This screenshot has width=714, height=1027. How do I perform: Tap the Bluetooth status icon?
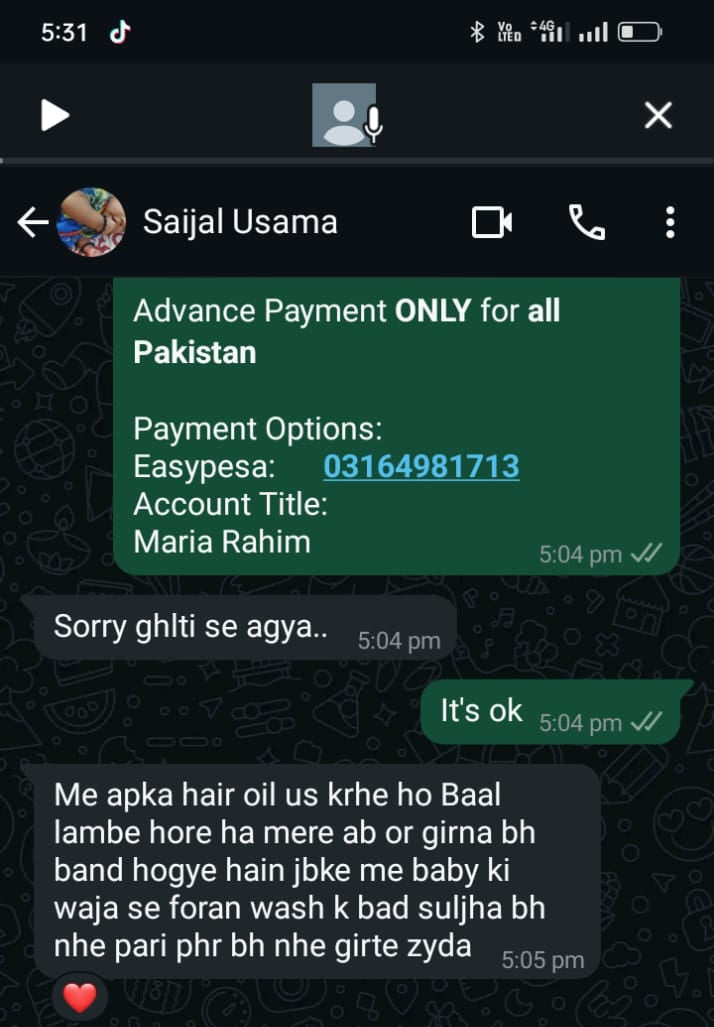(x=477, y=31)
